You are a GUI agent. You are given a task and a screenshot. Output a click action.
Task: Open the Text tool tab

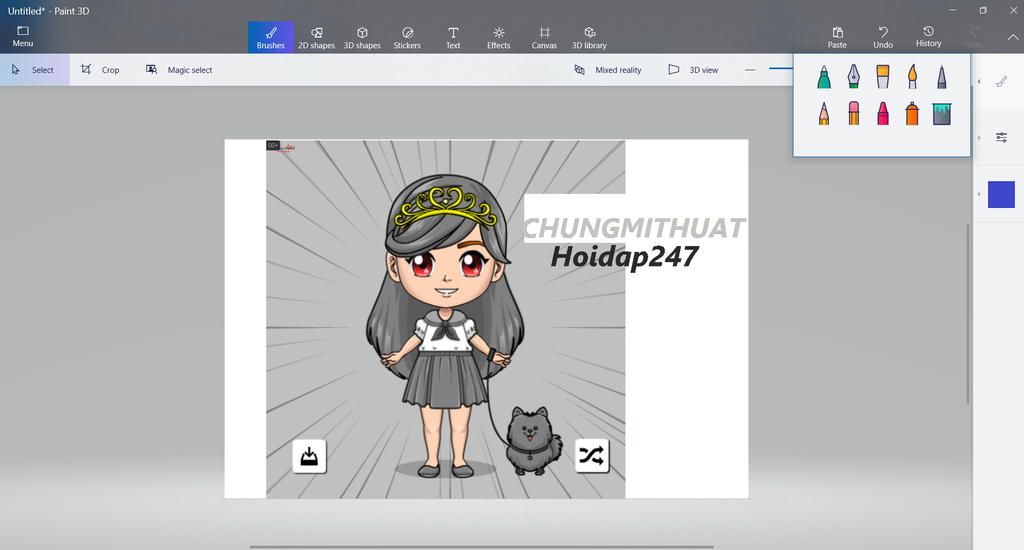[x=453, y=38]
